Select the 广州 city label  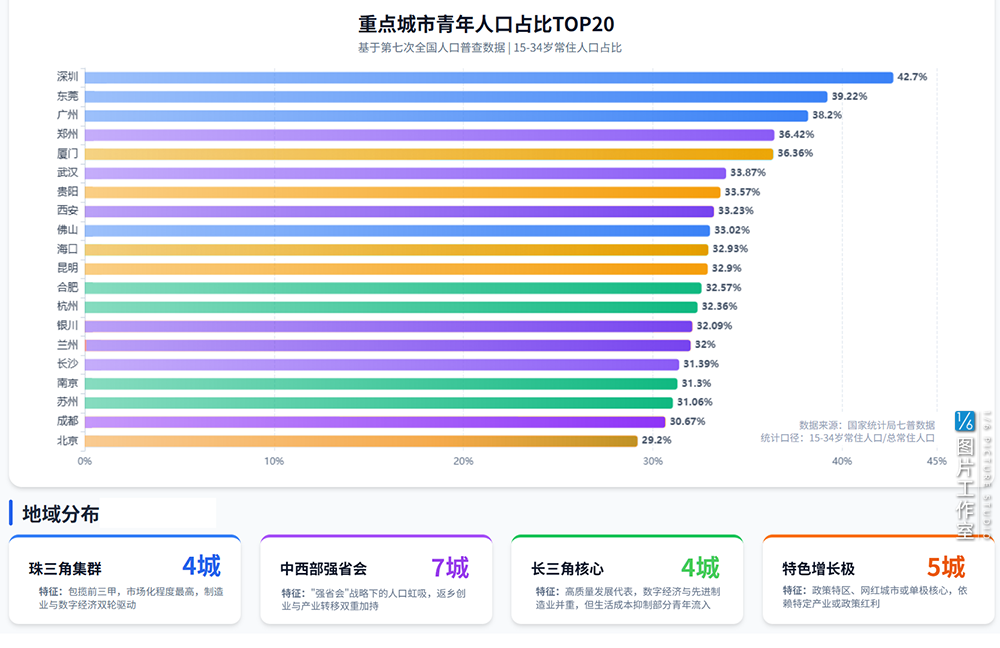pos(68,115)
